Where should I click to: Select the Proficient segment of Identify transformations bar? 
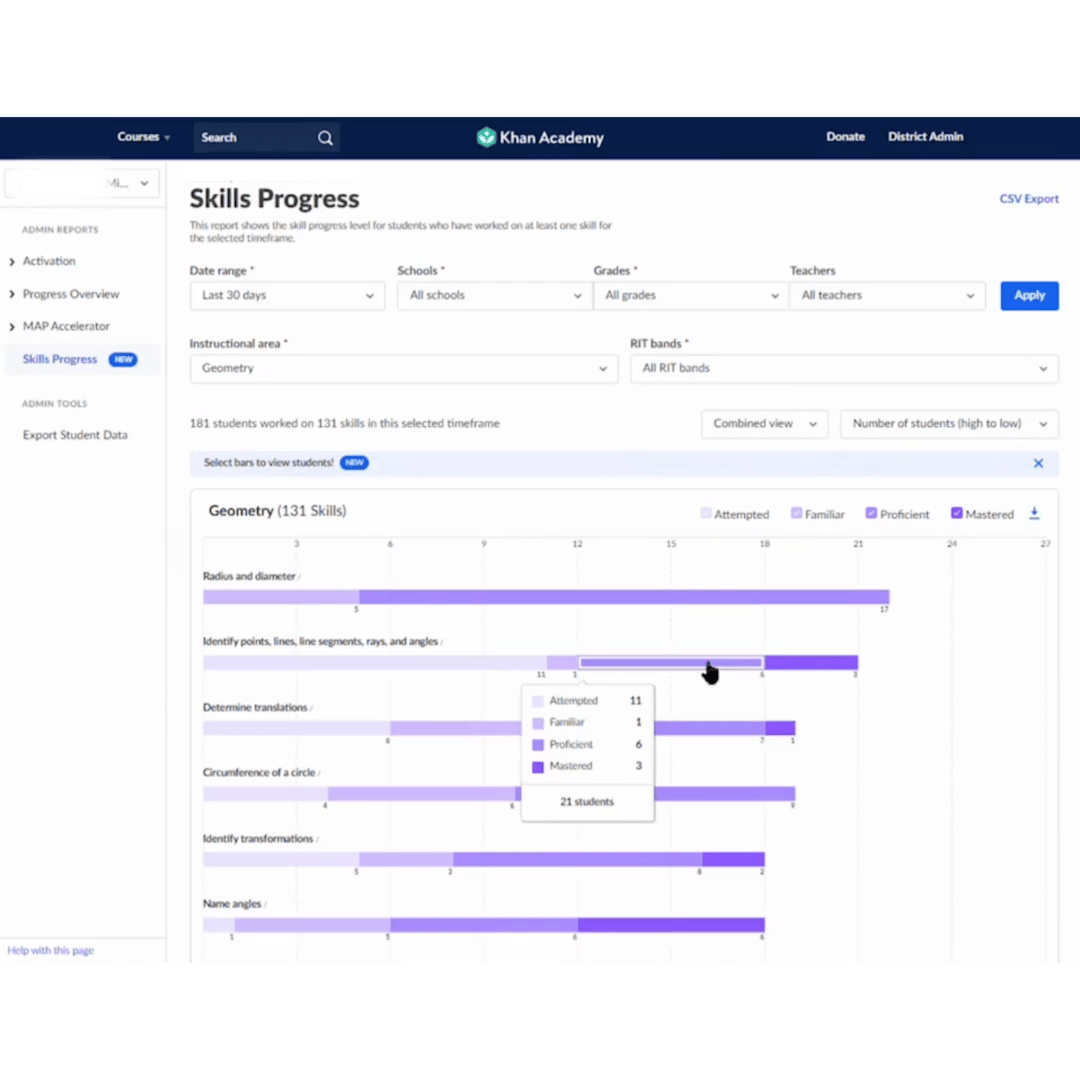tap(578, 859)
